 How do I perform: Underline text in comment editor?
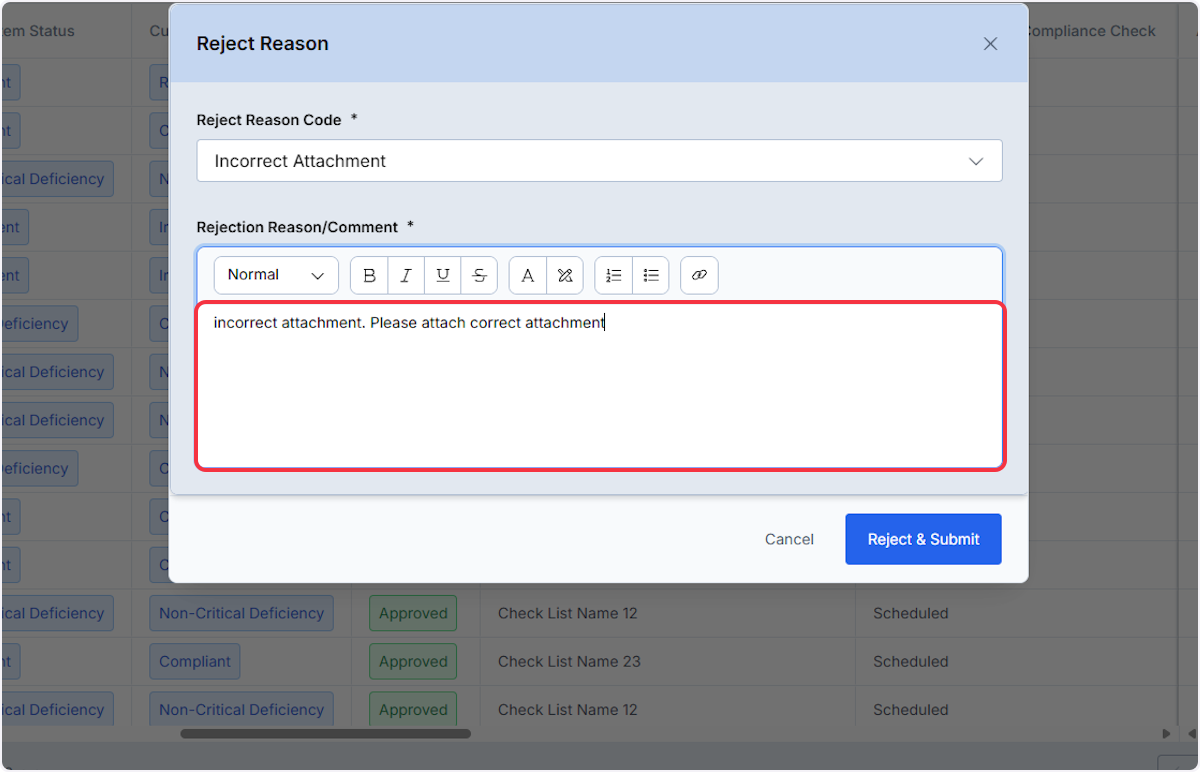pyautogui.click(x=443, y=275)
